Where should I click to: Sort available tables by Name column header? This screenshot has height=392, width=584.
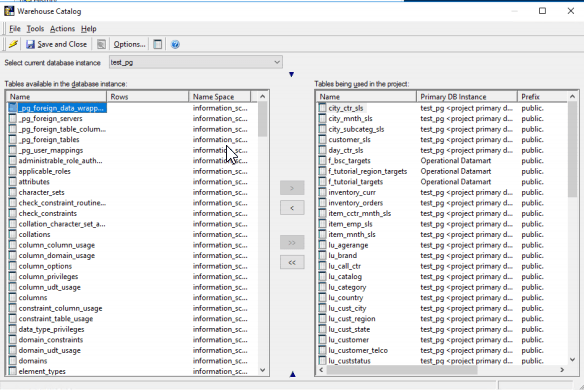pyautogui.click(x=57, y=97)
